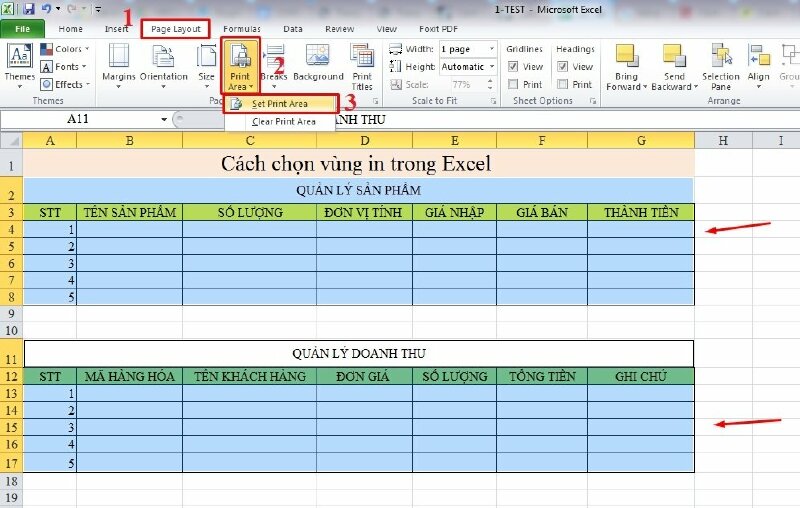
Task: Open Page Setup dialog launcher
Action: click(375, 101)
